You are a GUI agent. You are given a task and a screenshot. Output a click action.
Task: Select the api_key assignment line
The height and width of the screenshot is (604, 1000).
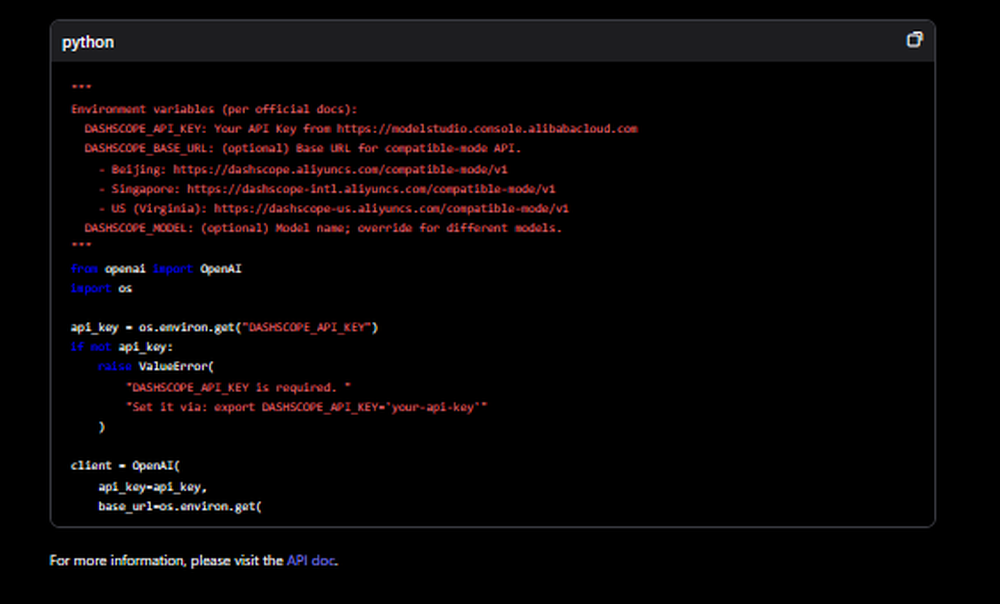coord(224,327)
